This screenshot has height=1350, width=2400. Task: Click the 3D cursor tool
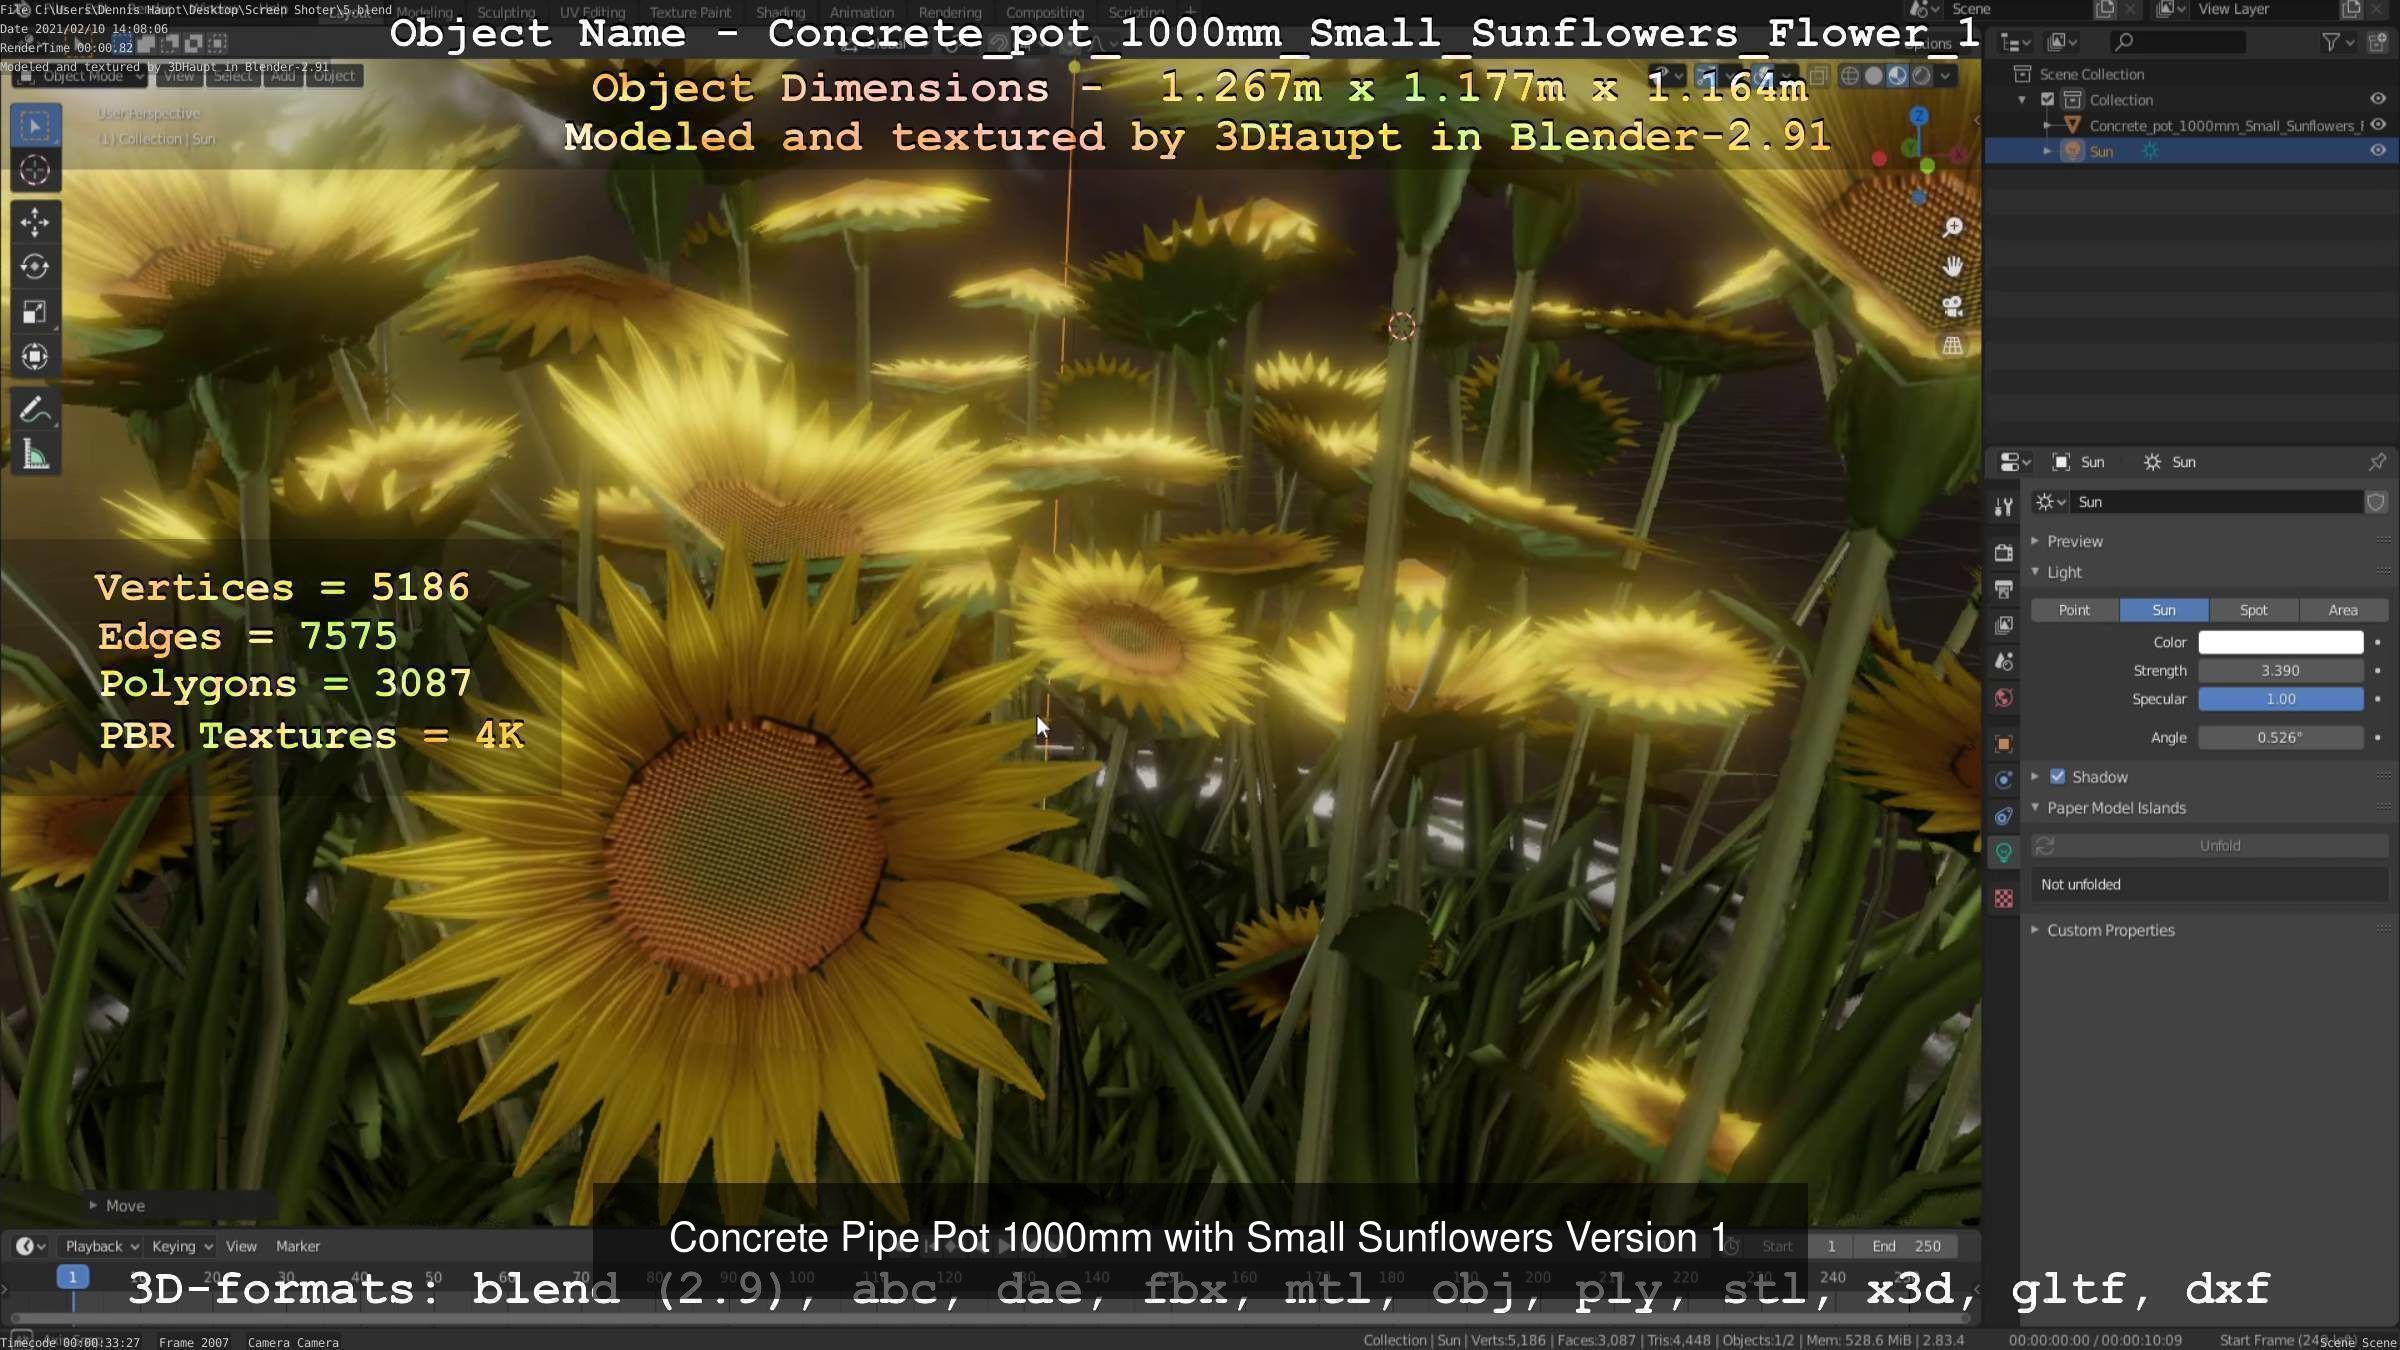pyautogui.click(x=35, y=170)
